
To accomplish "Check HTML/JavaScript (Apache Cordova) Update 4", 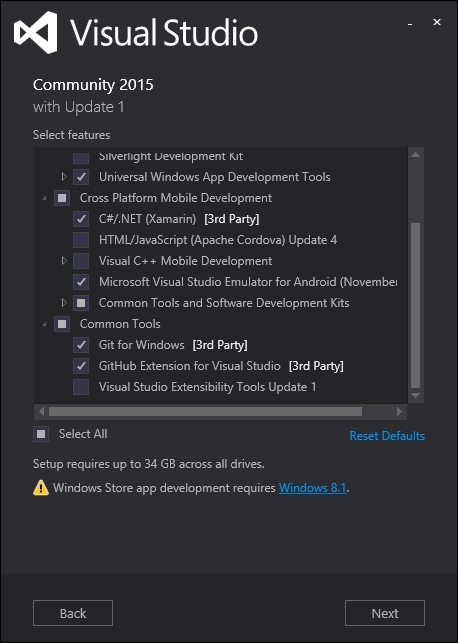I will pos(81,240).
